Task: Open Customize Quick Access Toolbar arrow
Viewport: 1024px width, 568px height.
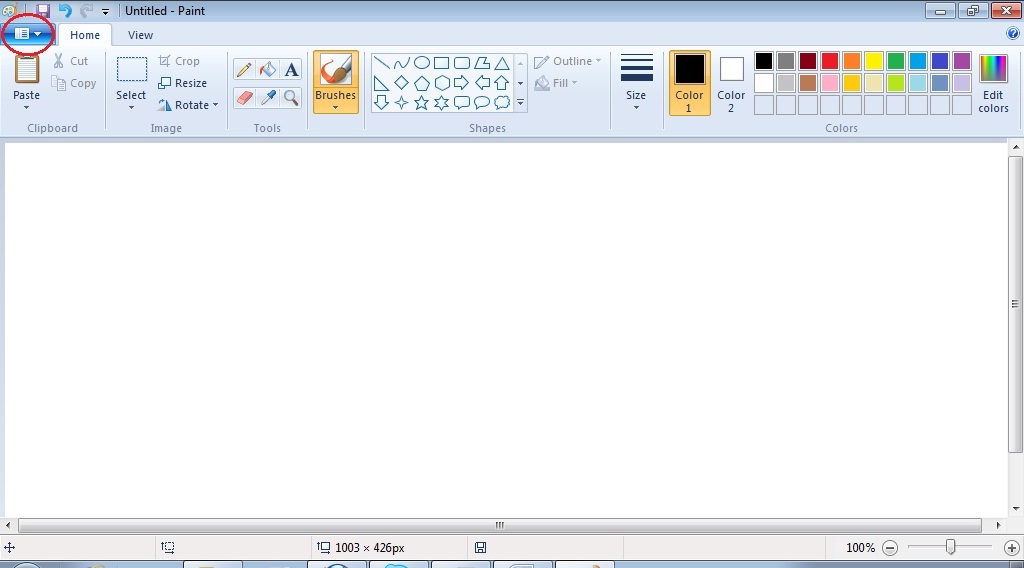Action: coord(105,11)
